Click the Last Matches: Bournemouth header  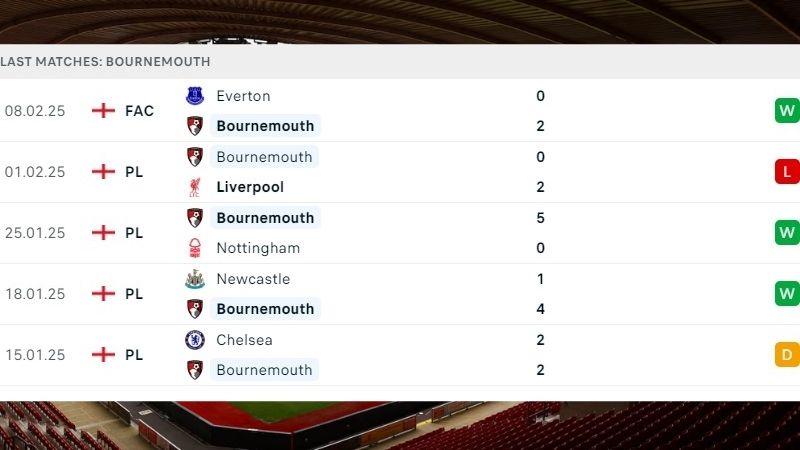105,61
